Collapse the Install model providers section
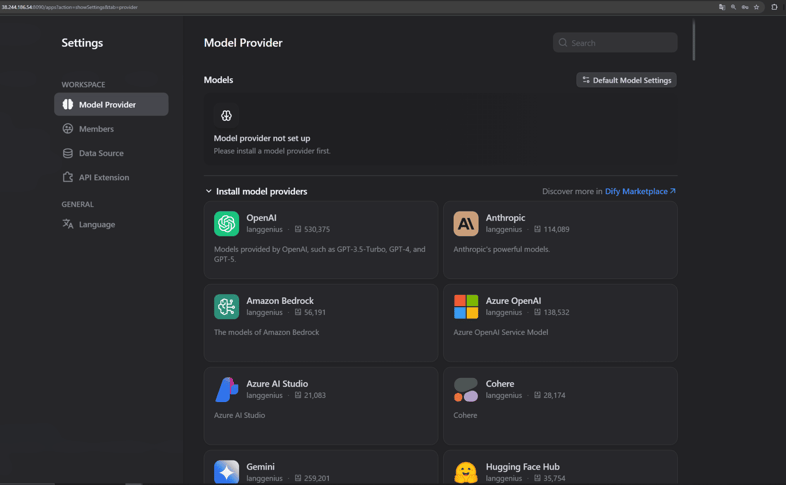Screen dimensions: 786x485 pyautogui.click(x=209, y=191)
